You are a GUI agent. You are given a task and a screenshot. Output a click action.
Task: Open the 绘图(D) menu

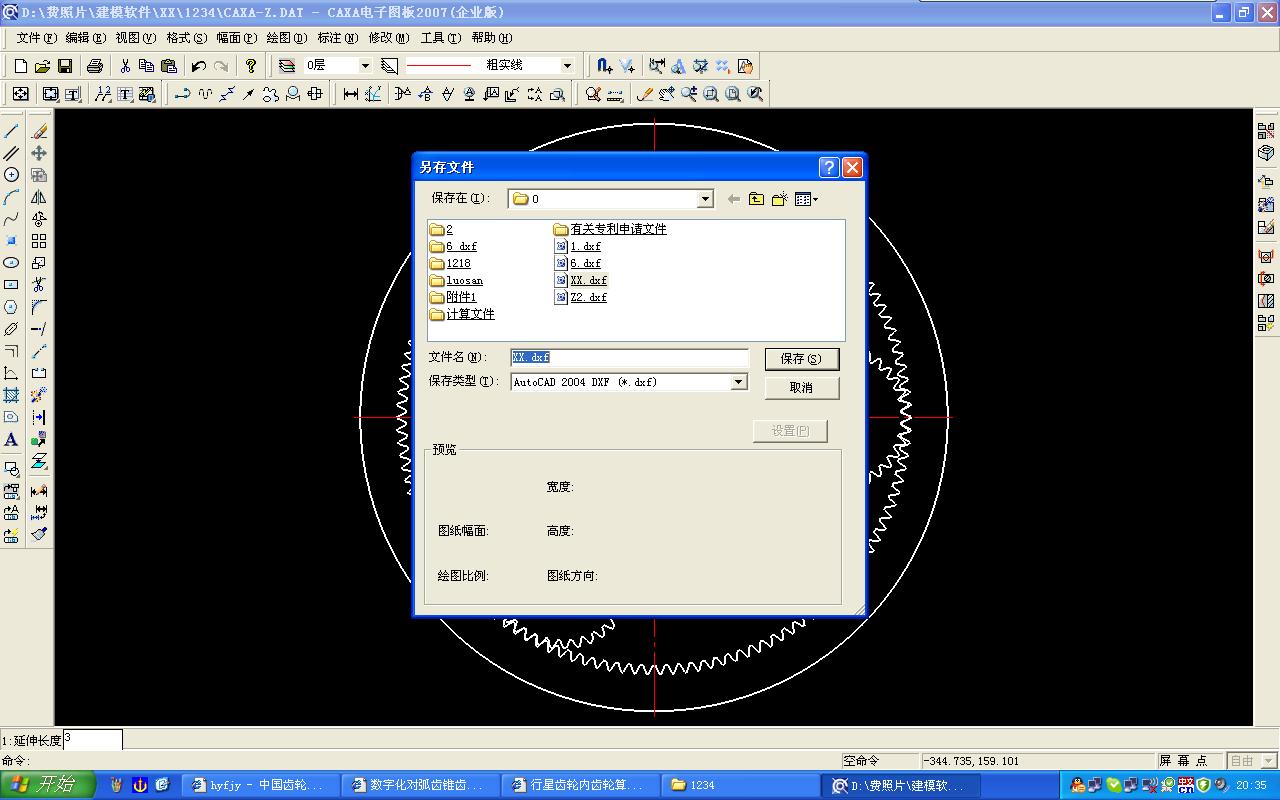pyautogui.click(x=286, y=38)
